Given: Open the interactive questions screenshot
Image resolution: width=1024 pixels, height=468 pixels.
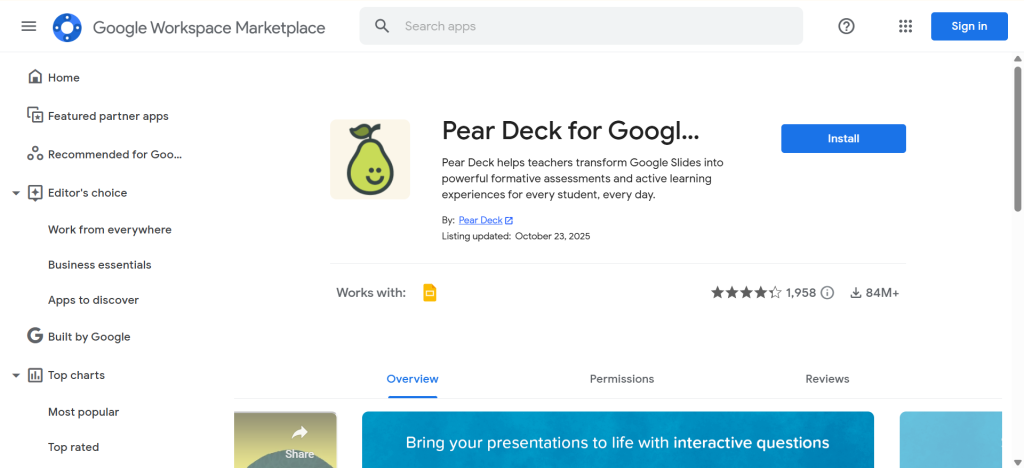Looking at the screenshot, I should click(618, 439).
